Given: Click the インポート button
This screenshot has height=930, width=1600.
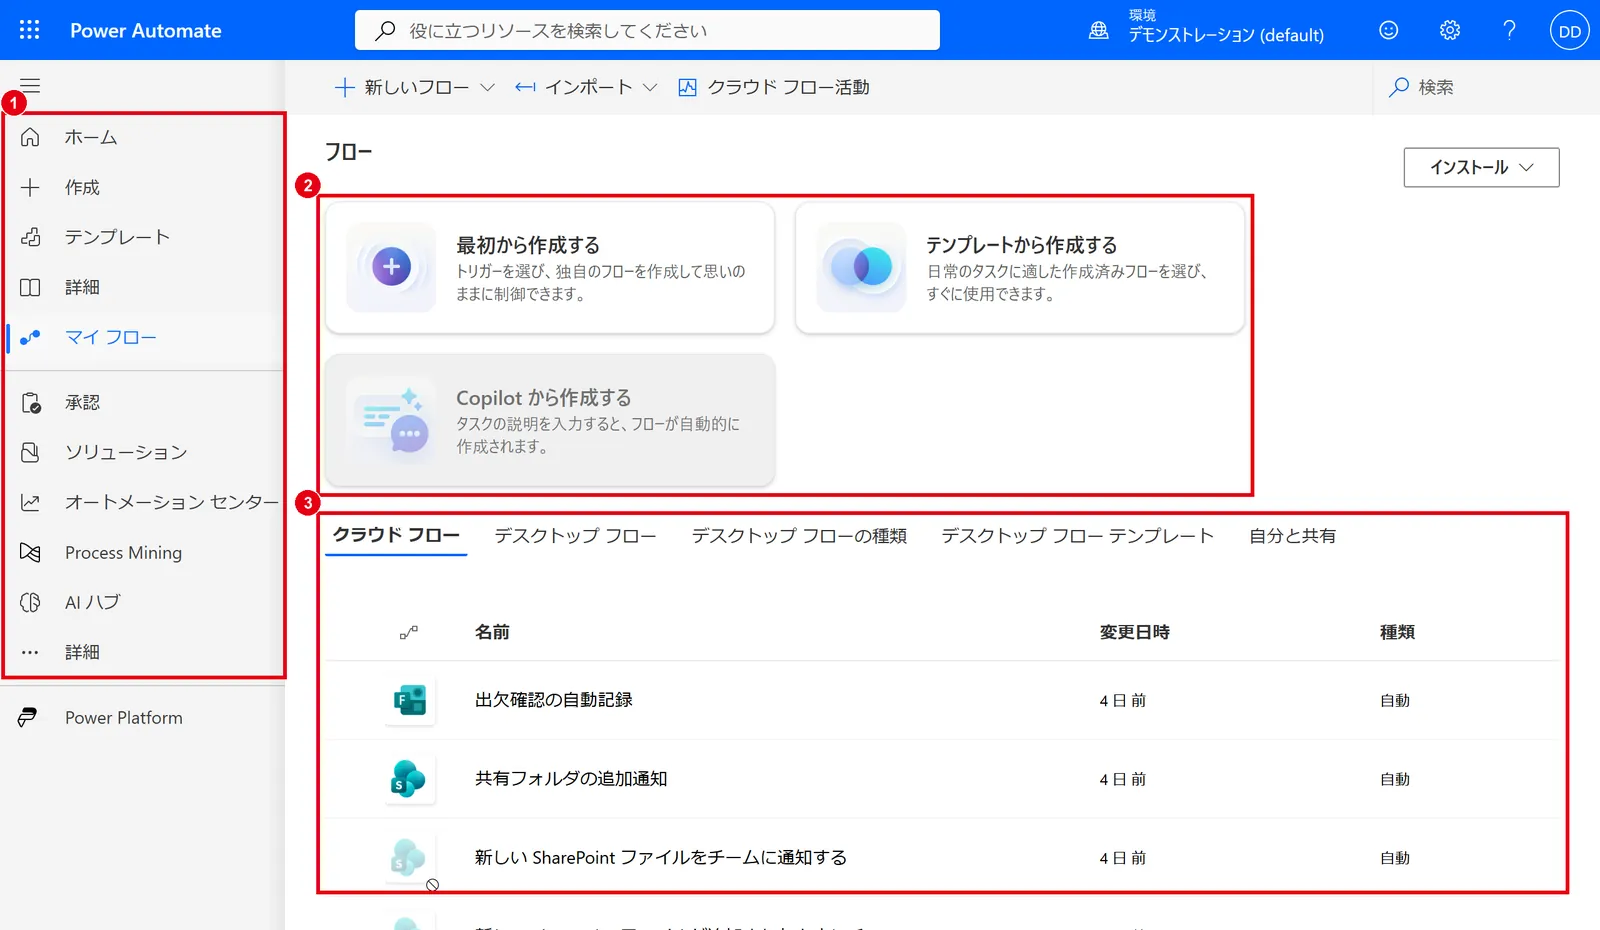Looking at the screenshot, I should click(586, 87).
